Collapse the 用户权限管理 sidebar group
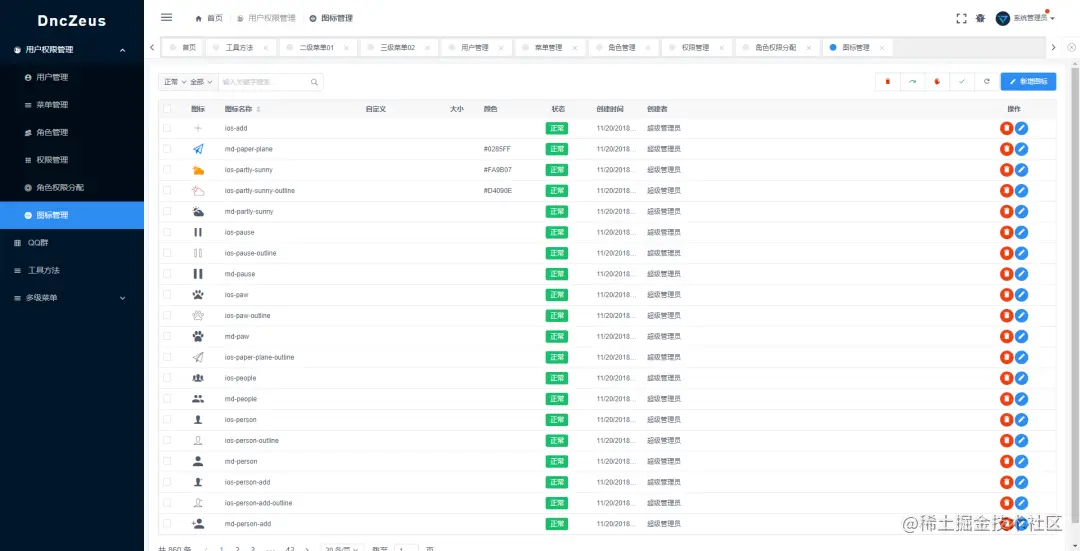 72,50
